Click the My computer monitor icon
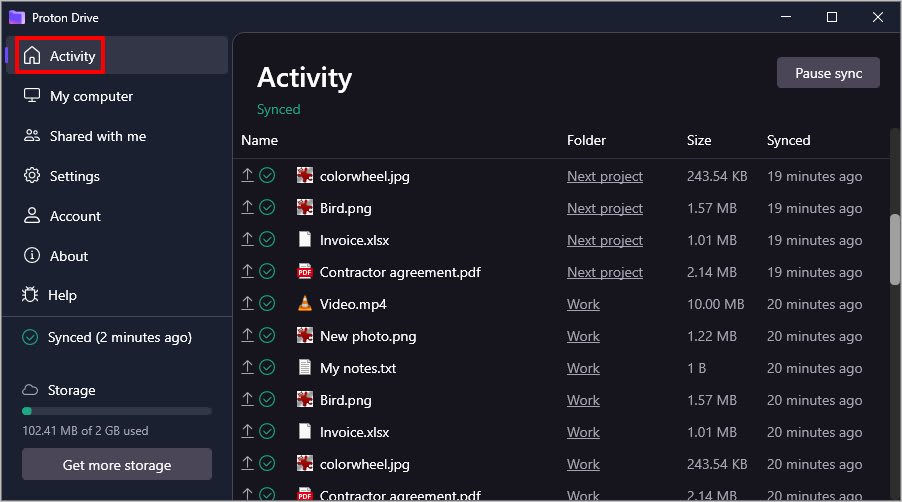Image resolution: width=902 pixels, height=502 pixels. click(x=32, y=95)
